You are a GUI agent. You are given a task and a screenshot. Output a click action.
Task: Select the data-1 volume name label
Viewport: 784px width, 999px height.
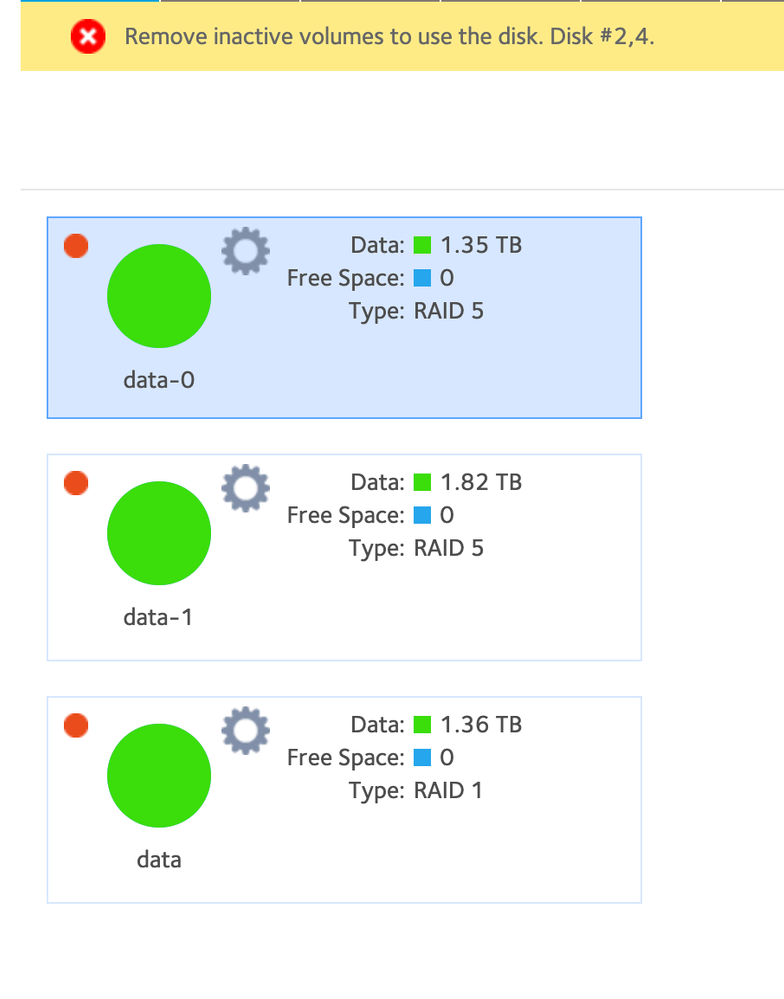tap(159, 617)
